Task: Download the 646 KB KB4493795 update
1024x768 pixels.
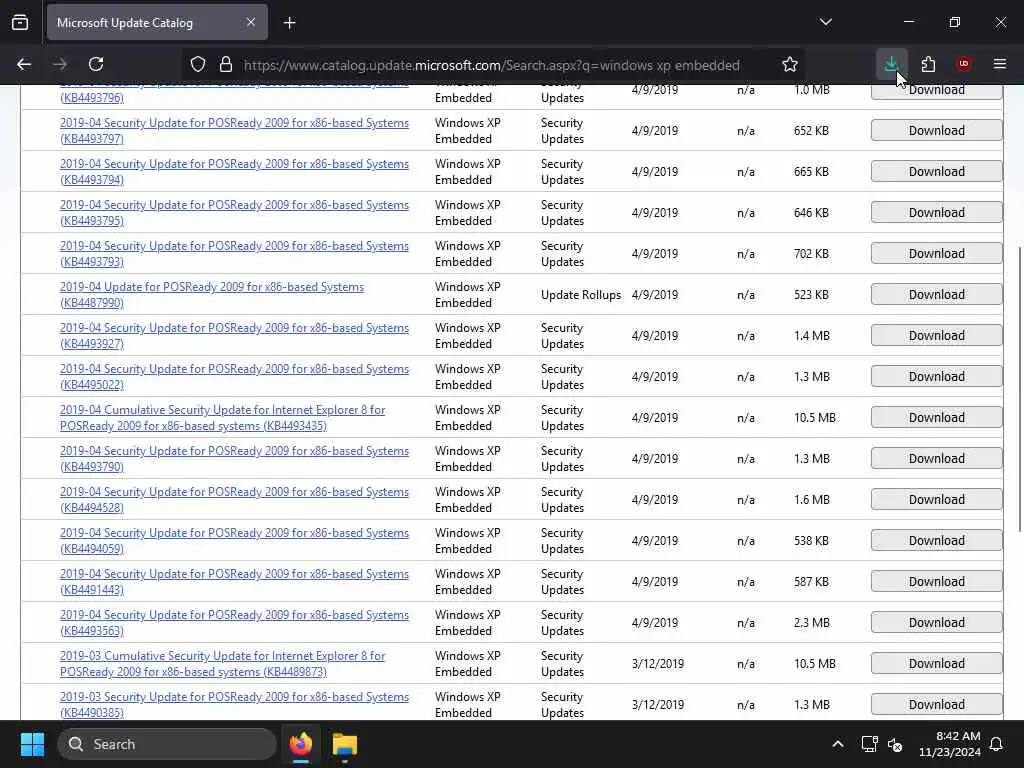Action: click(x=936, y=213)
